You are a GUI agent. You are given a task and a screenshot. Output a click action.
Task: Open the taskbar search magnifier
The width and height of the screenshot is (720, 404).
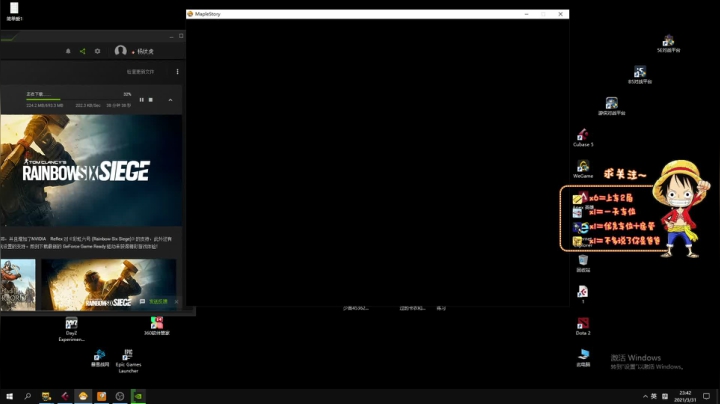pos(28,396)
